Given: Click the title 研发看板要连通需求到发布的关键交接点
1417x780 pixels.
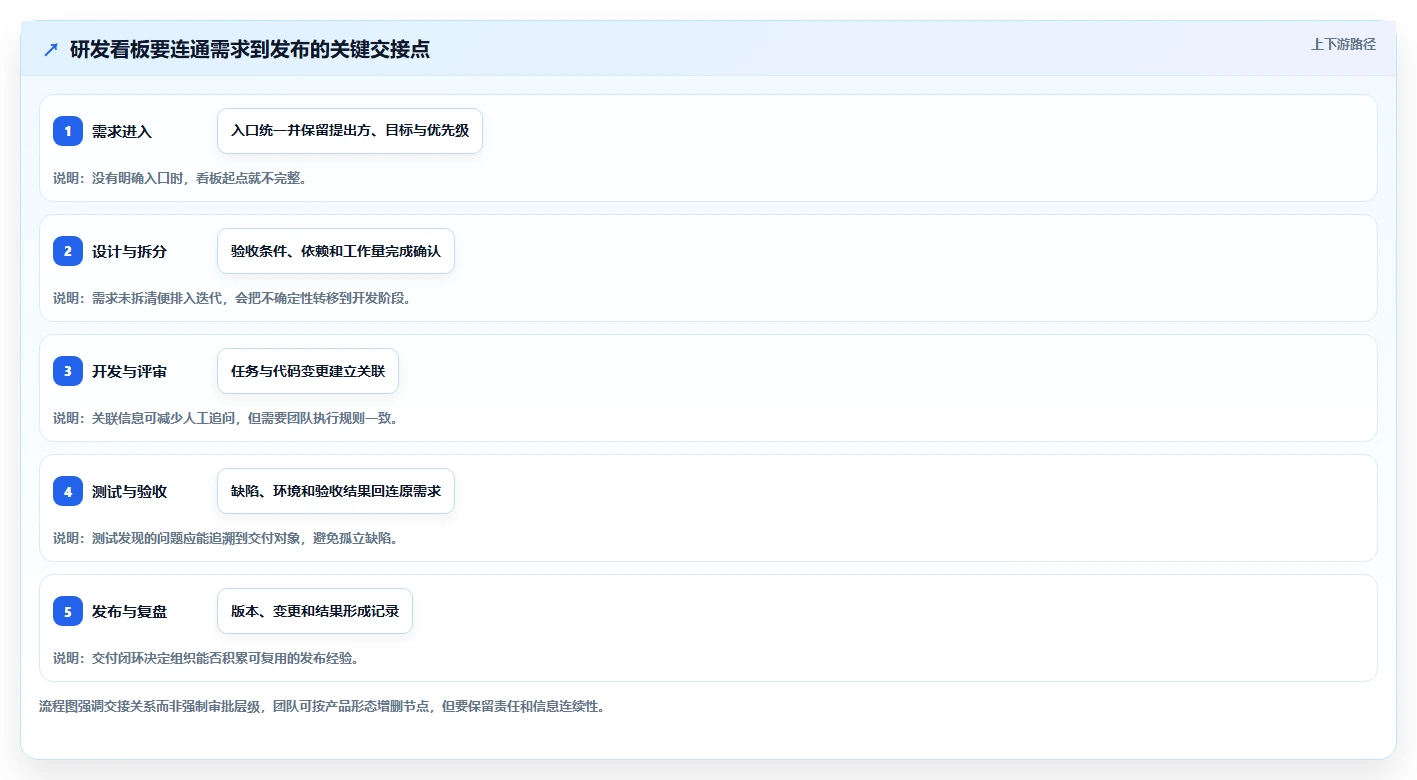Looking at the screenshot, I should tap(250, 49).
